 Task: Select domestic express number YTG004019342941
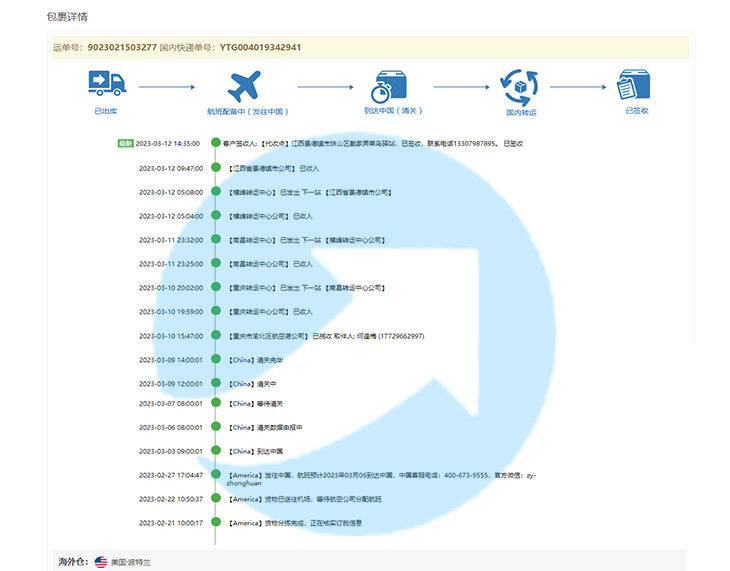pos(260,47)
